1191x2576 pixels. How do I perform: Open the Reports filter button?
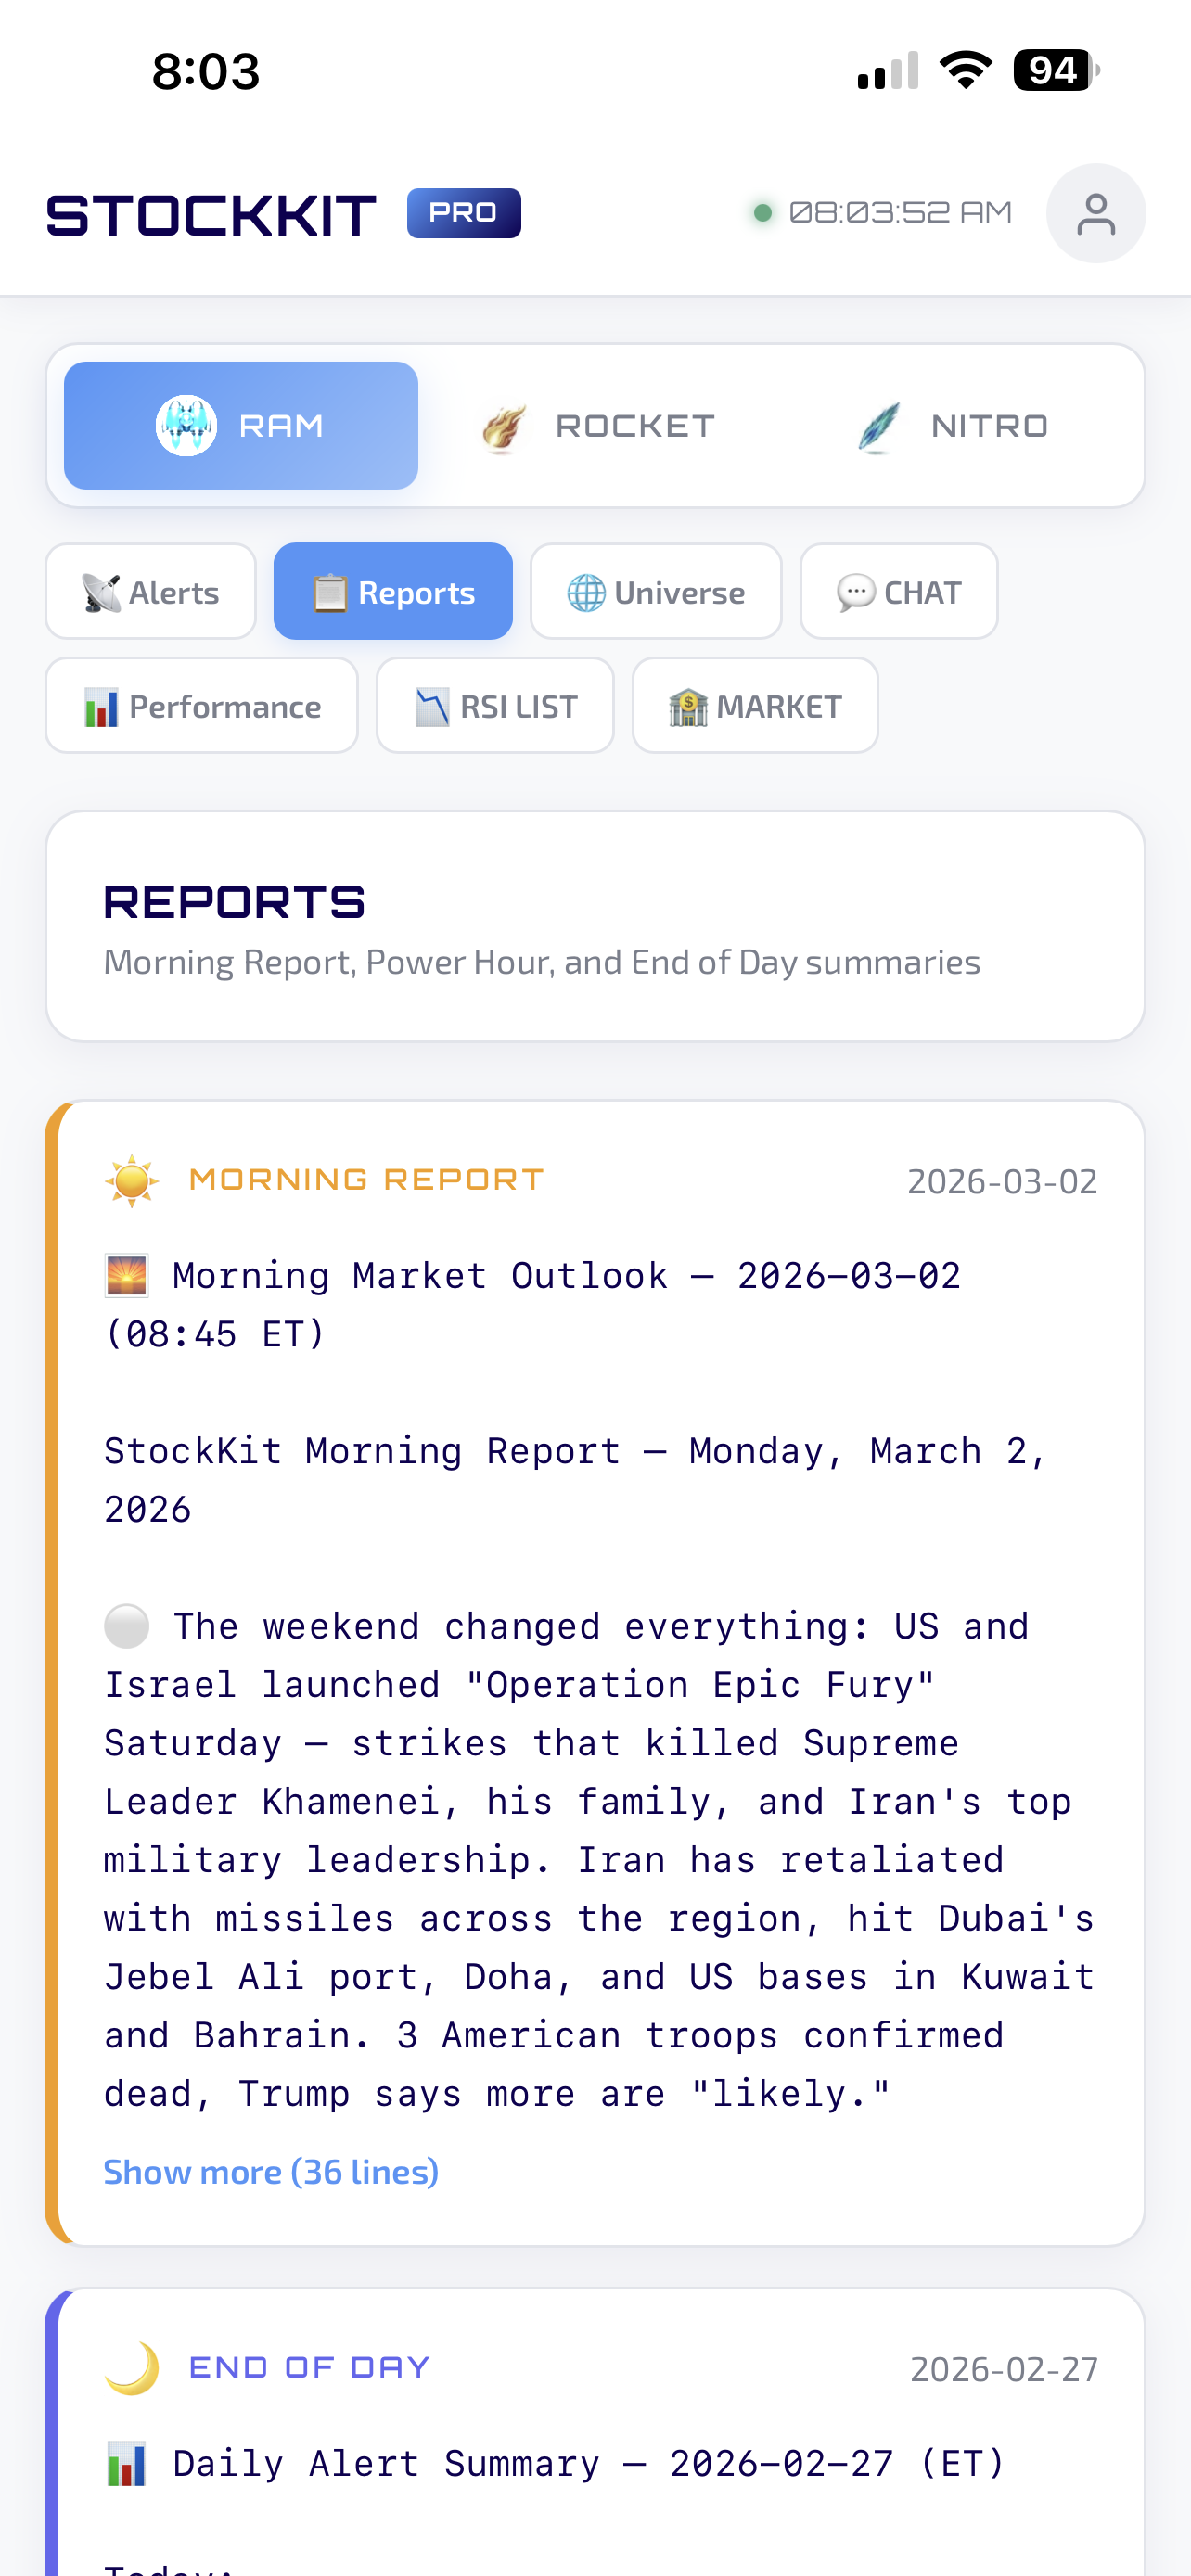coord(393,591)
